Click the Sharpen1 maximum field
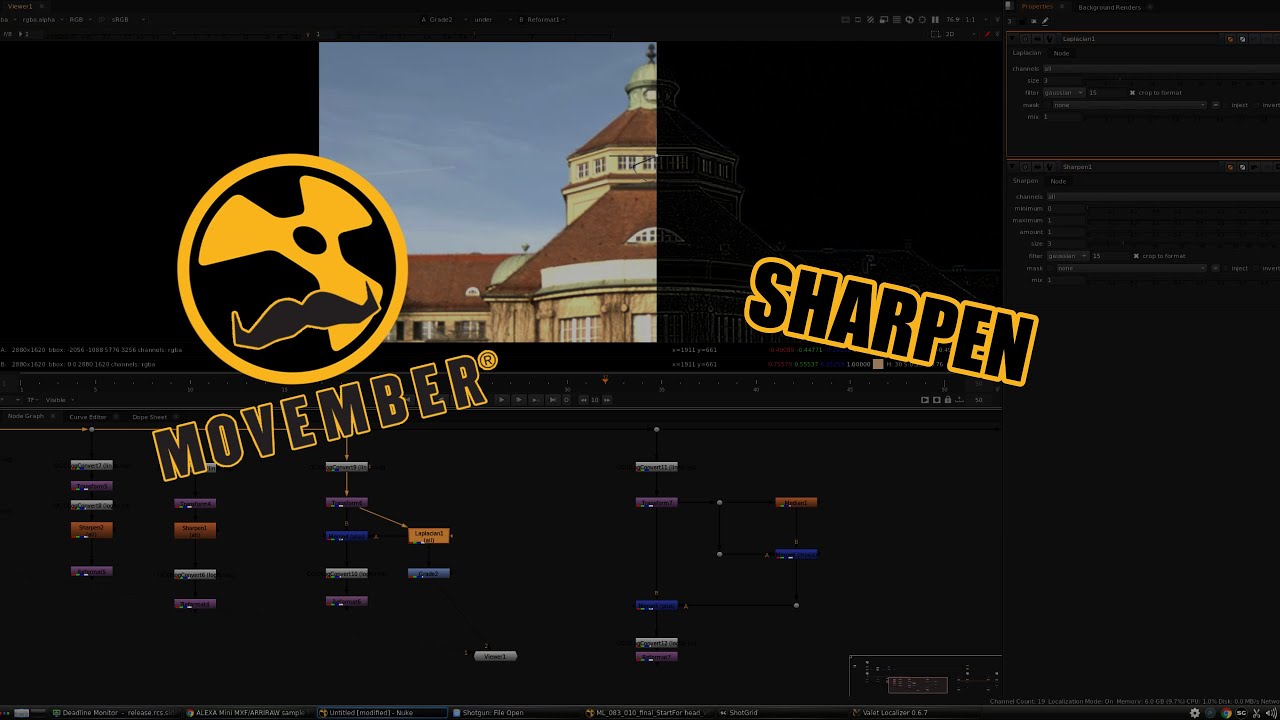Image resolution: width=1280 pixels, height=720 pixels. [1065, 220]
